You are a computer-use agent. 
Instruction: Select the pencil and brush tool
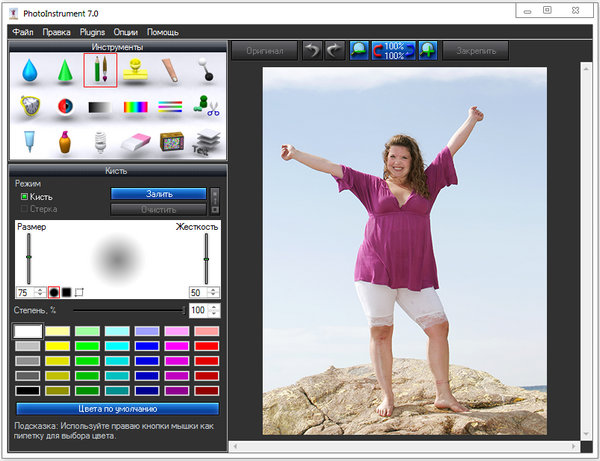pos(100,70)
